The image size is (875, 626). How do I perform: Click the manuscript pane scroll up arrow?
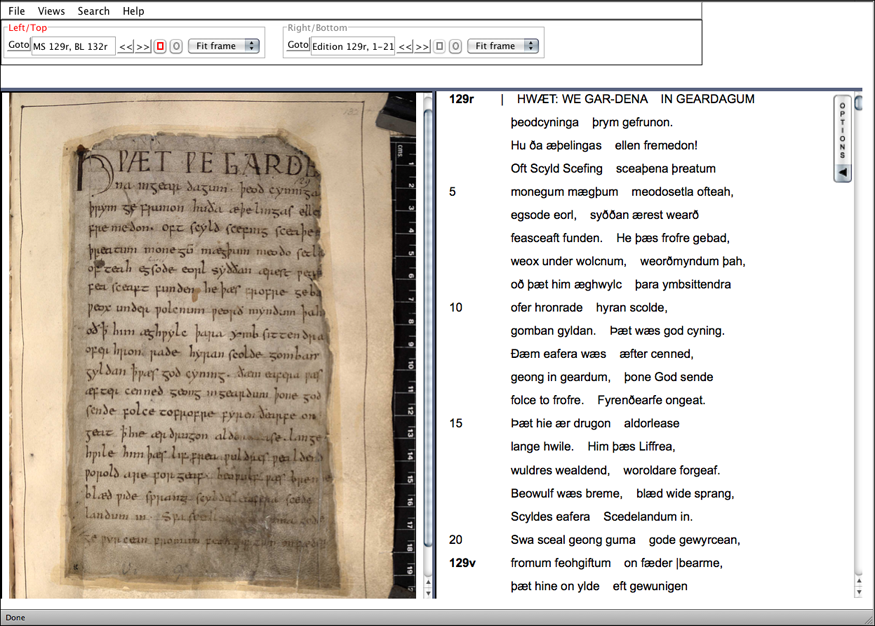point(428,582)
